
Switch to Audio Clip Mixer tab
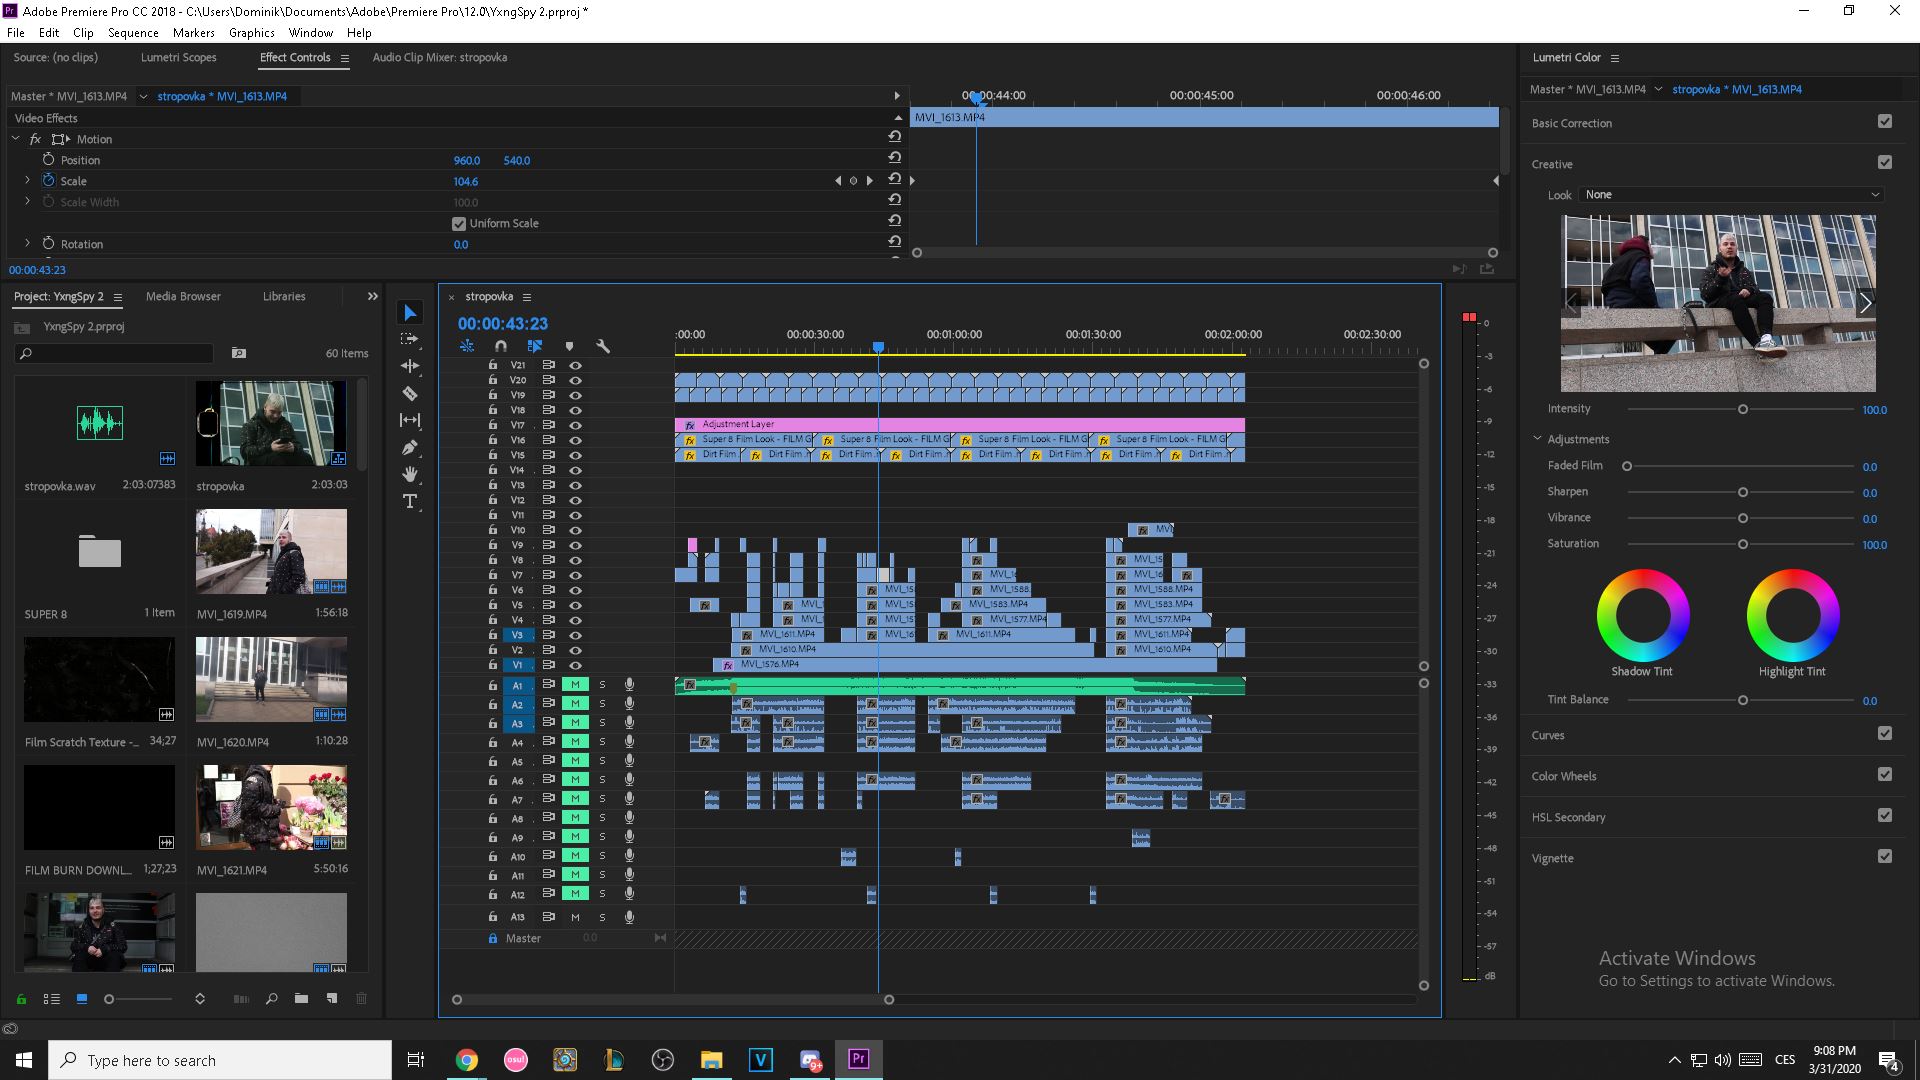440,57
